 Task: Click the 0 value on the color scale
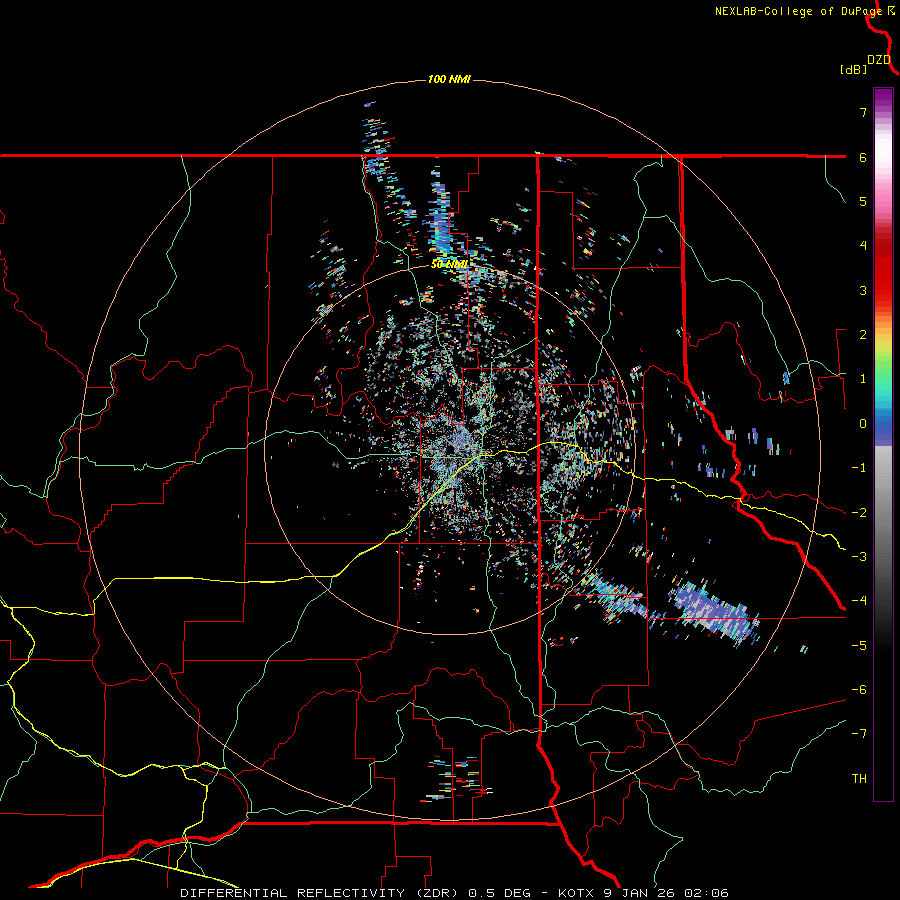pyautogui.click(x=863, y=424)
